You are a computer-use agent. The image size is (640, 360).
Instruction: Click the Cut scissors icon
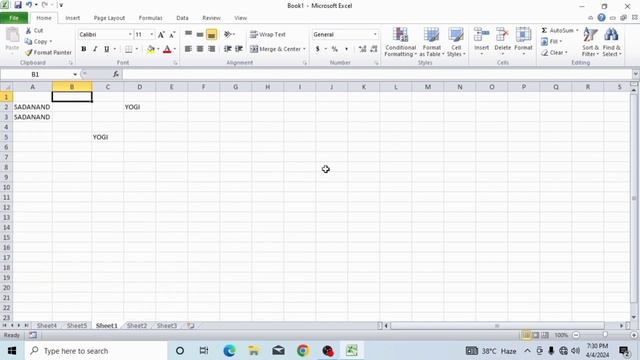coord(28,31)
